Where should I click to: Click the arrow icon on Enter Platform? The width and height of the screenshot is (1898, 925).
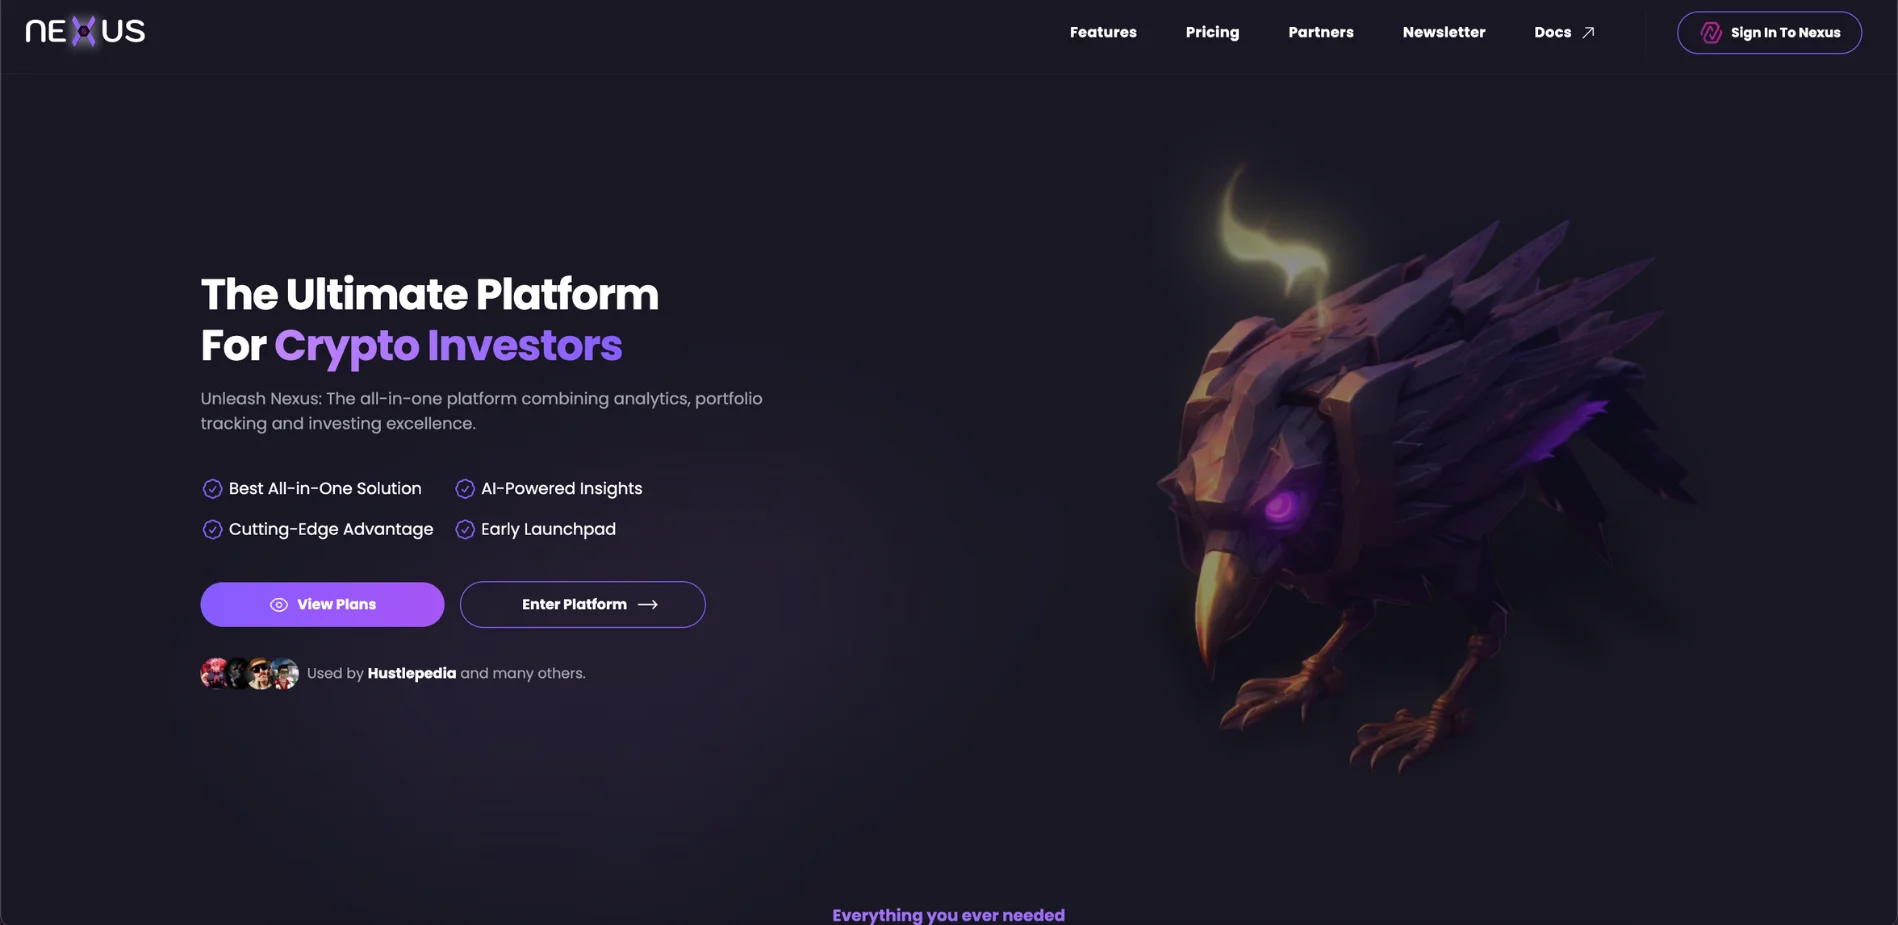click(648, 605)
